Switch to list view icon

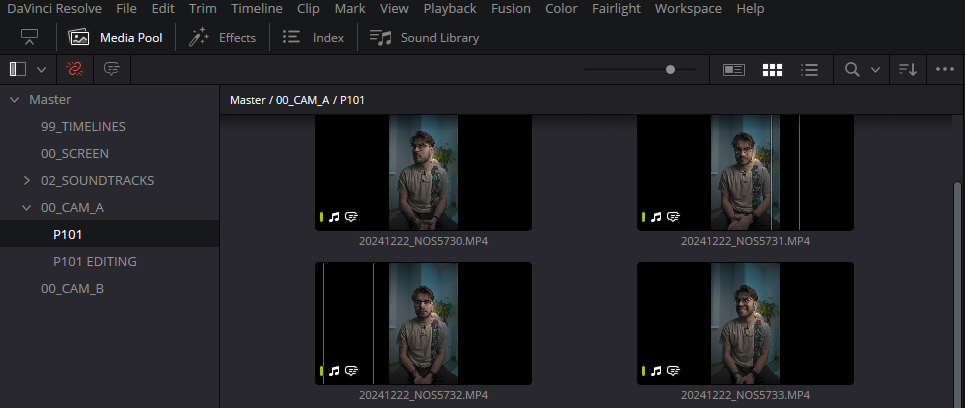click(x=809, y=70)
